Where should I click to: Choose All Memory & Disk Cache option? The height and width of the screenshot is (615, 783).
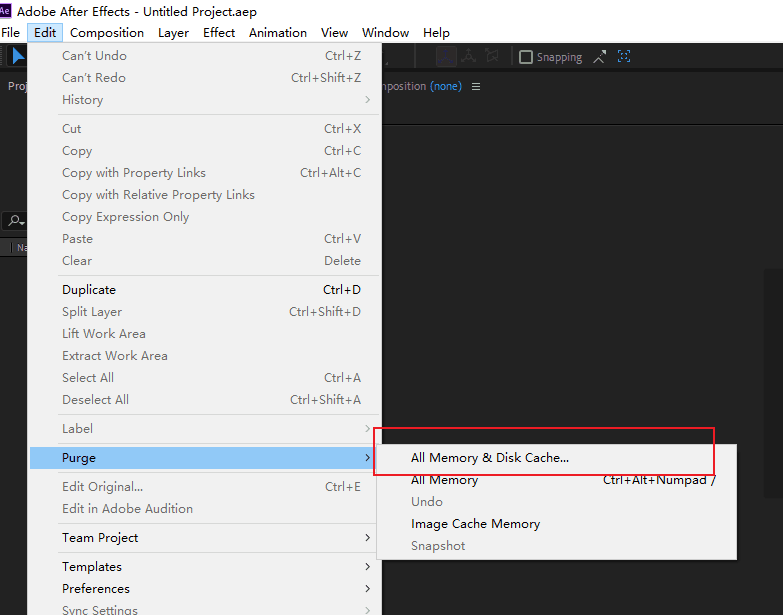(489, 458)
